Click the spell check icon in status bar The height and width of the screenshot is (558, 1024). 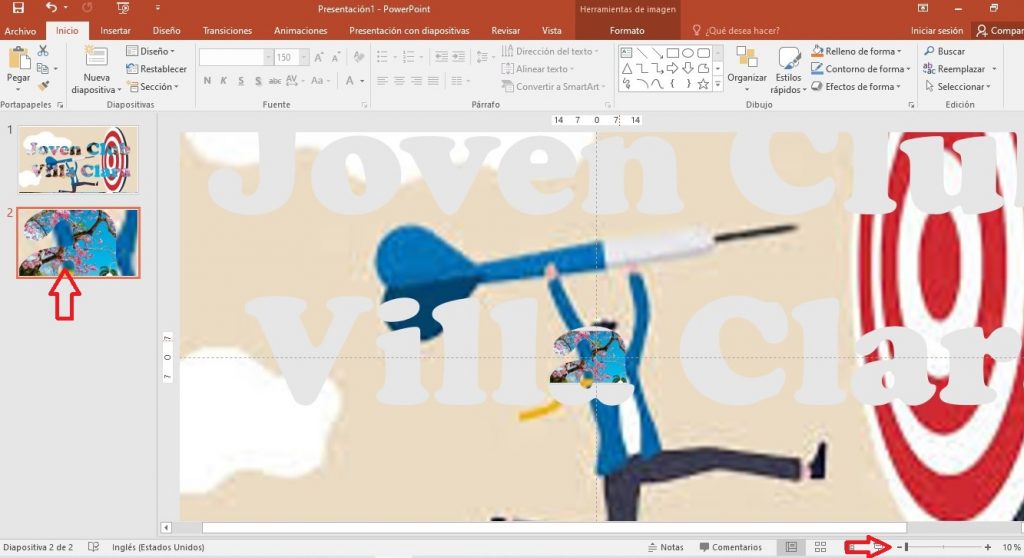tap(93, 547)
